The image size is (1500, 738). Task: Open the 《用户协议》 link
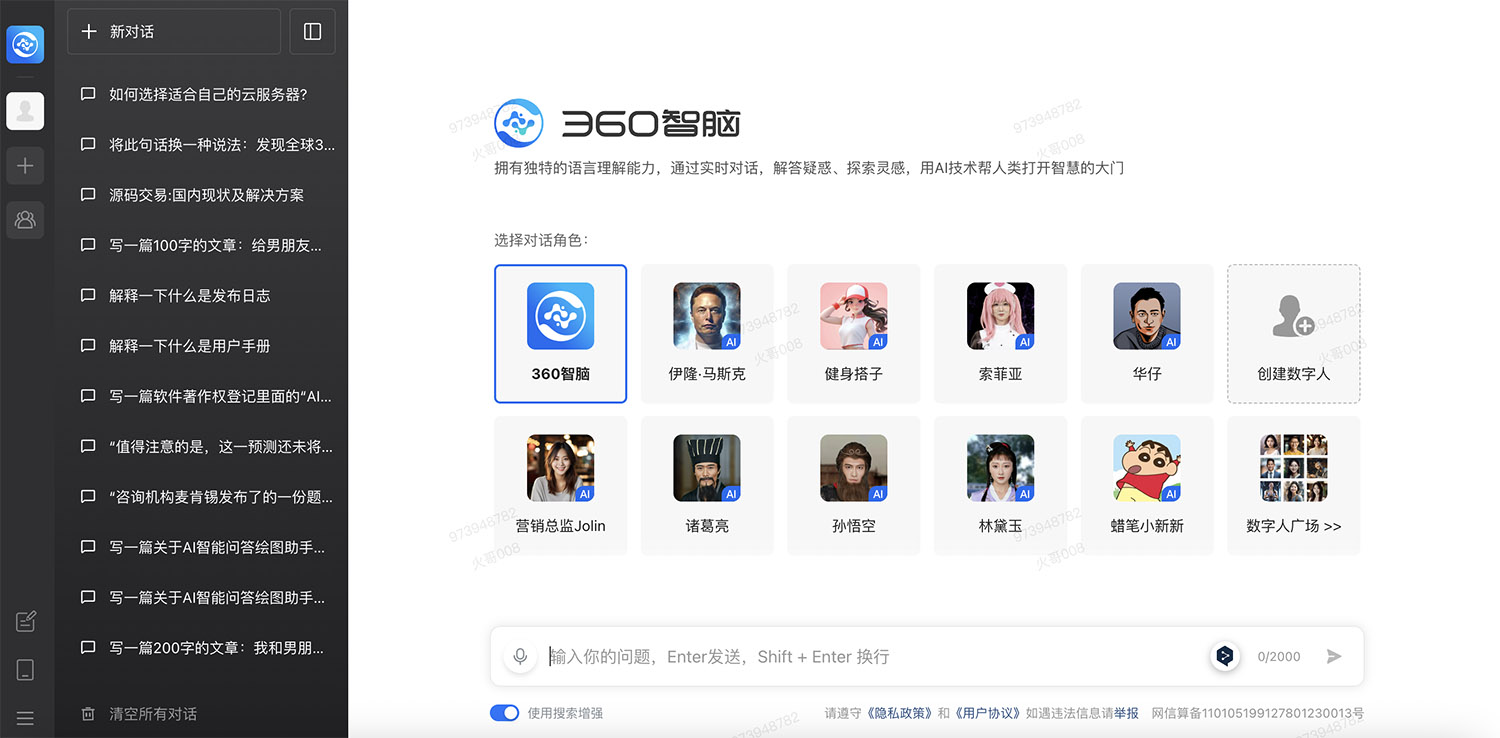(986, 713)
